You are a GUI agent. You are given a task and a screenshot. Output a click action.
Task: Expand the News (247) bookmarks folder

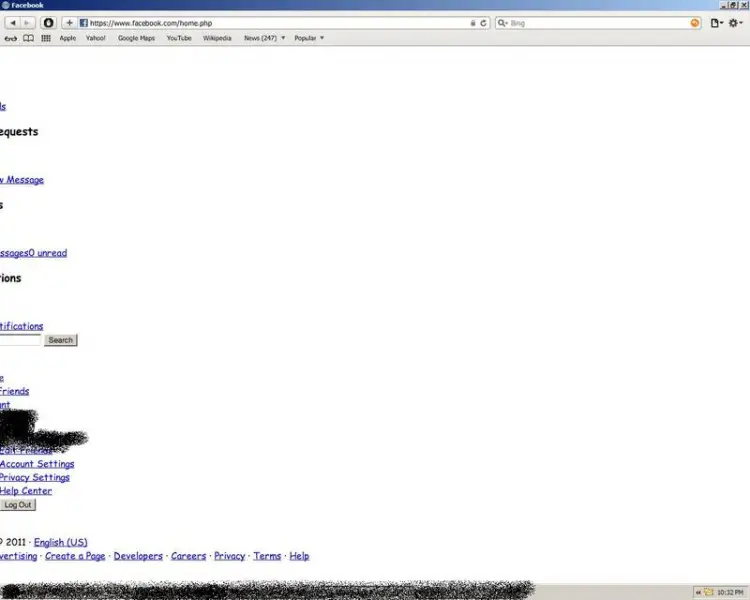click(x=264, y=38)
